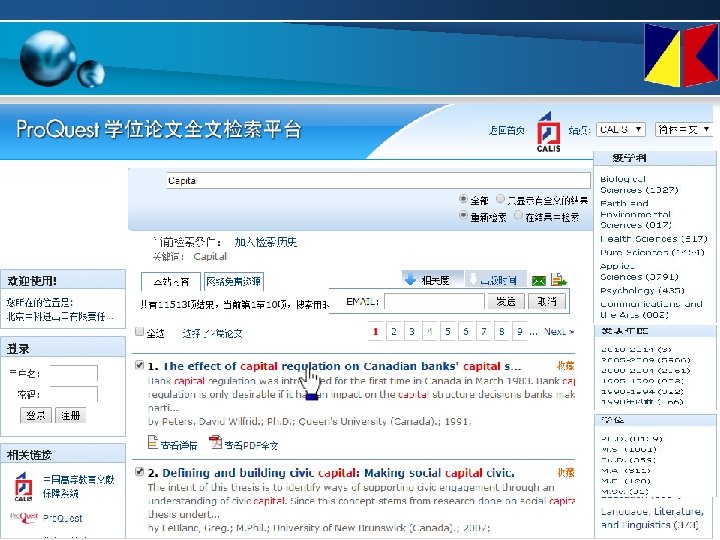Click the password input field
The width and height of the screenshot is (720, 540).
click(74, 394)
